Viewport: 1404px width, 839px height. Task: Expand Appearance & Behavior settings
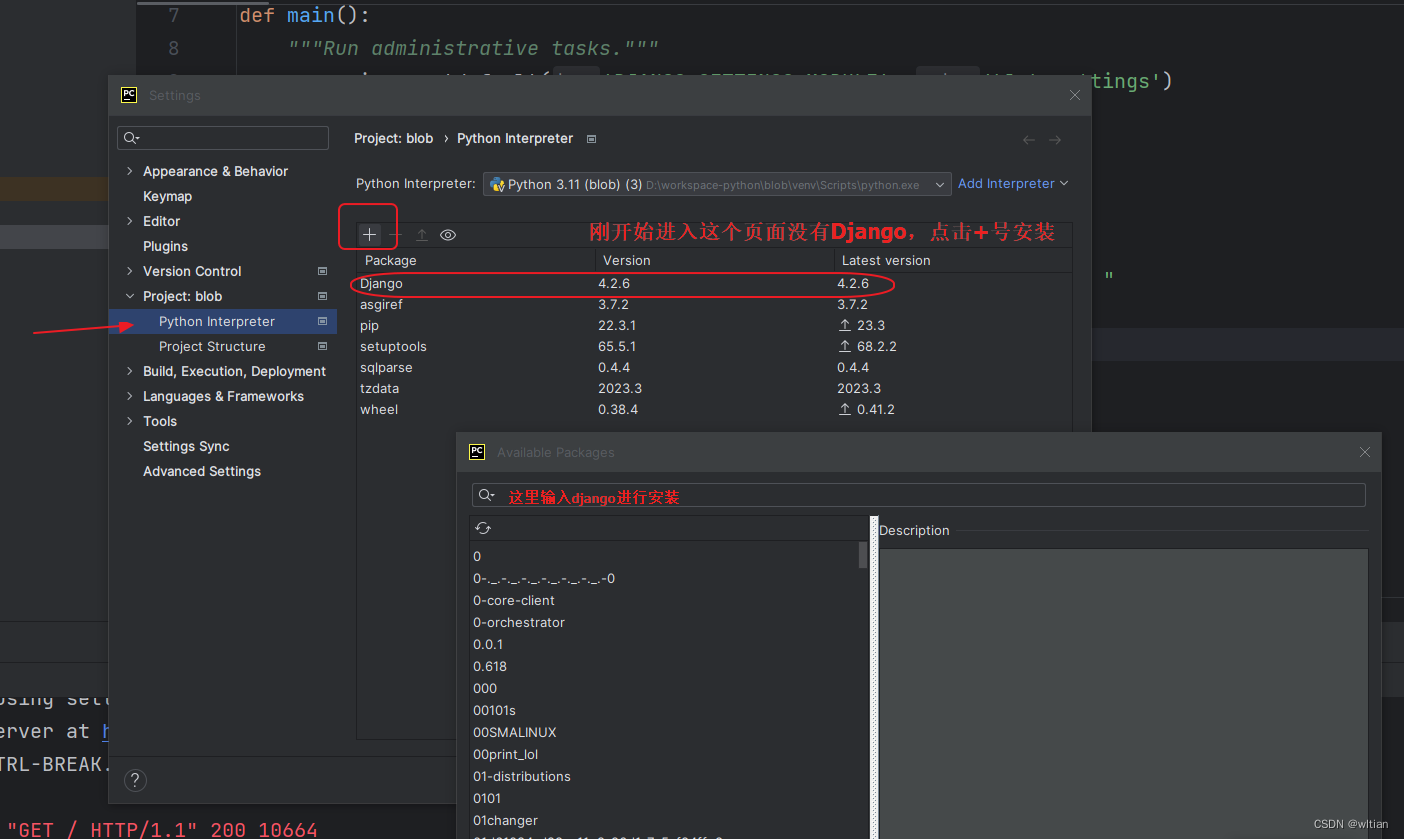[x=129, y=171]
